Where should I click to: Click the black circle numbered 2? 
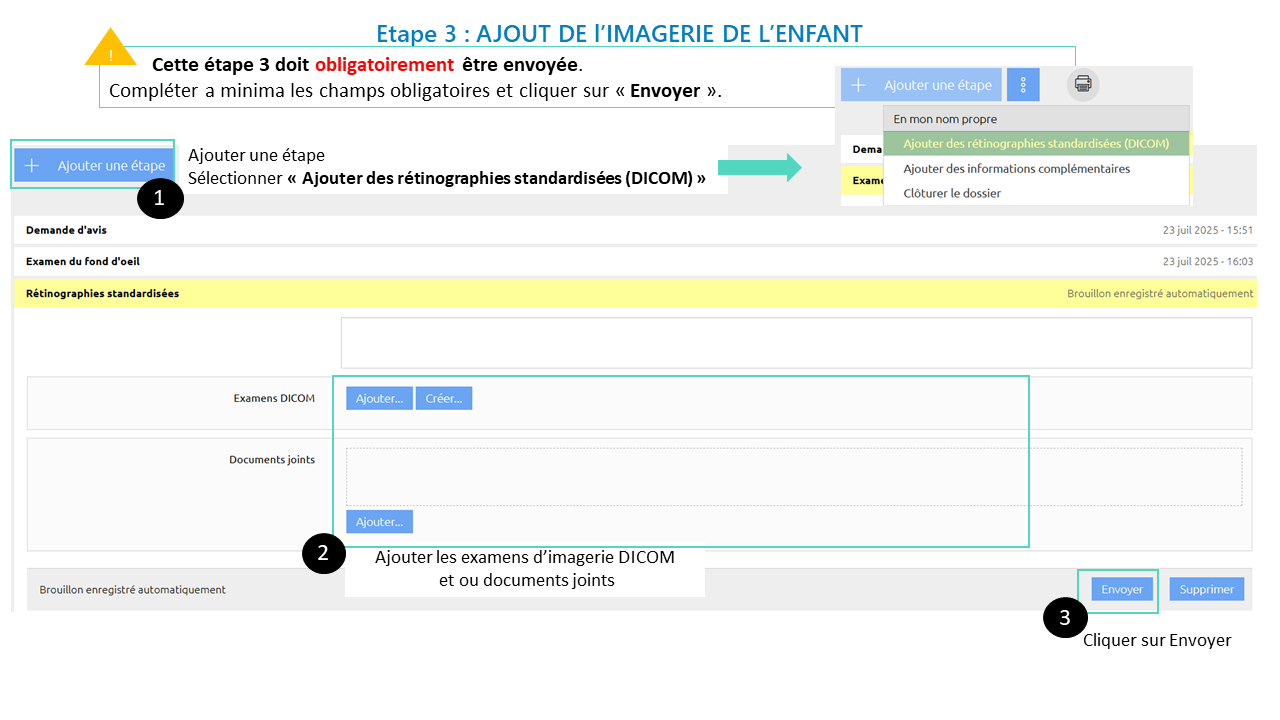click(x=323, y=554)
